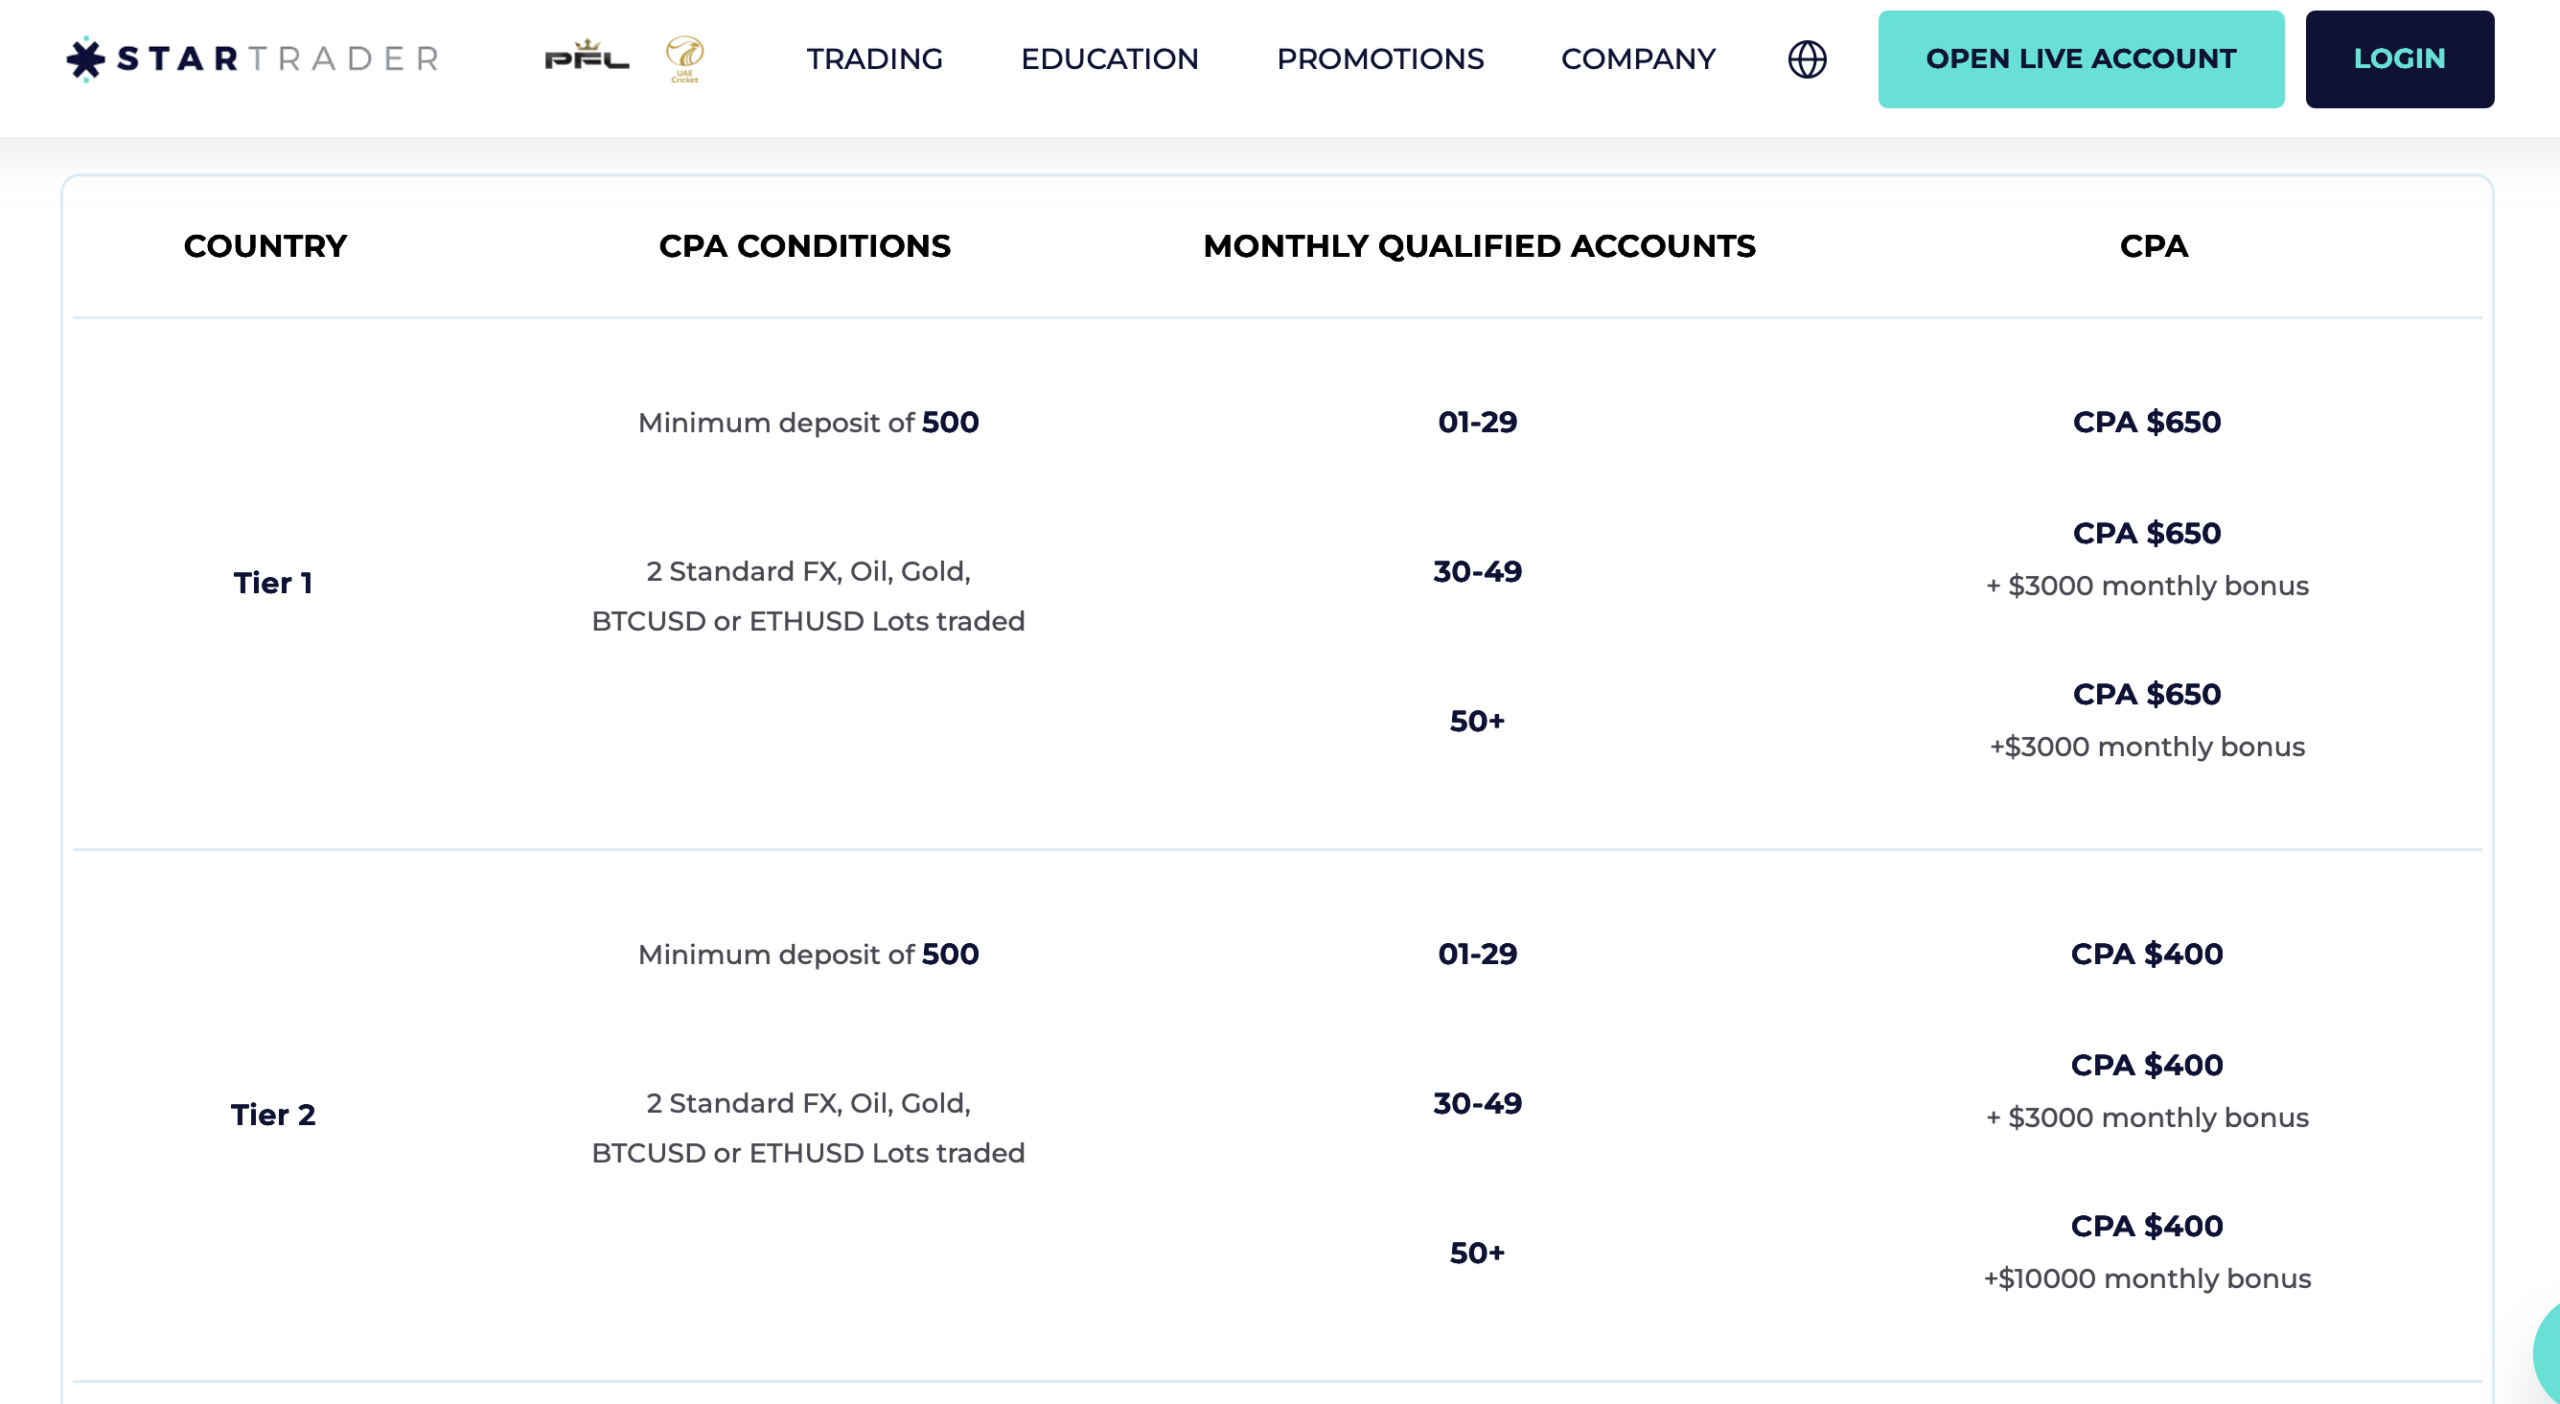The image size is (2560, 1404).
Task: Select the Tier 2 row label
Action: coord(274,1114)
